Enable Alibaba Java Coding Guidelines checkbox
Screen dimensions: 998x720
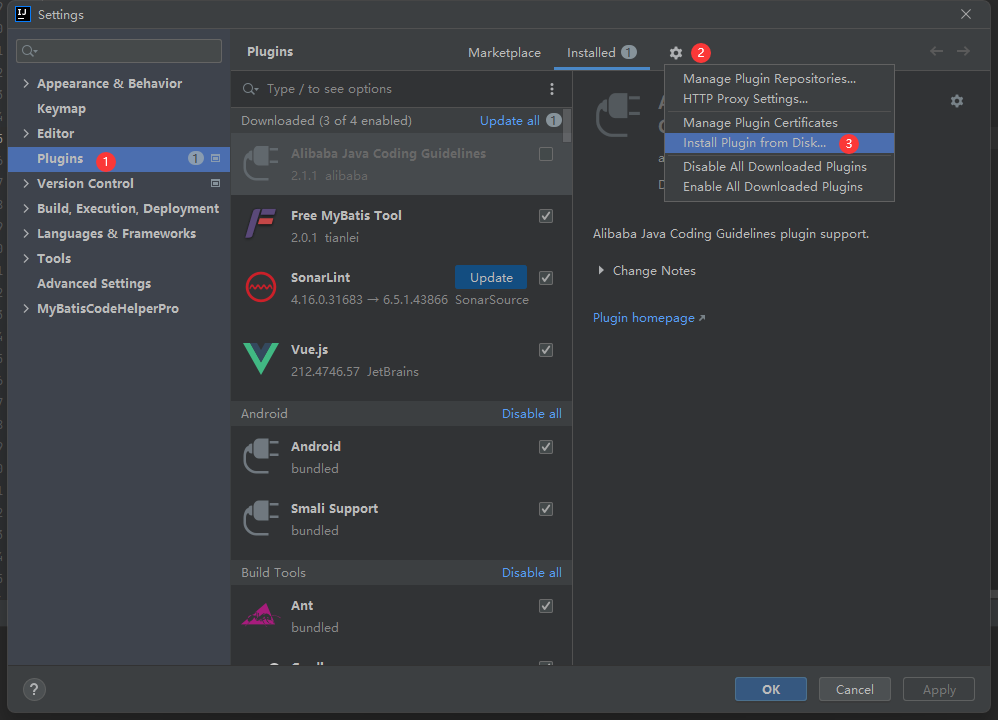click(x=545, y=154)
